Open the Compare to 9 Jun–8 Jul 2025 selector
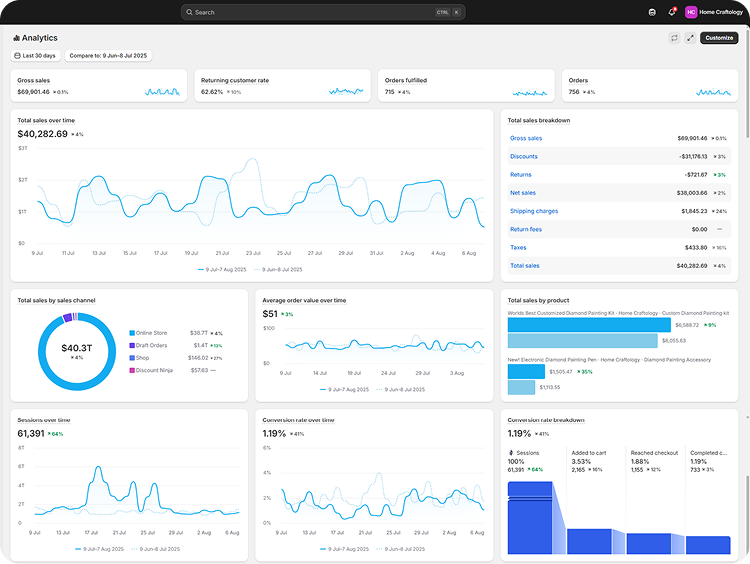The width and height of the screenshot is (750, 564). 108,55
